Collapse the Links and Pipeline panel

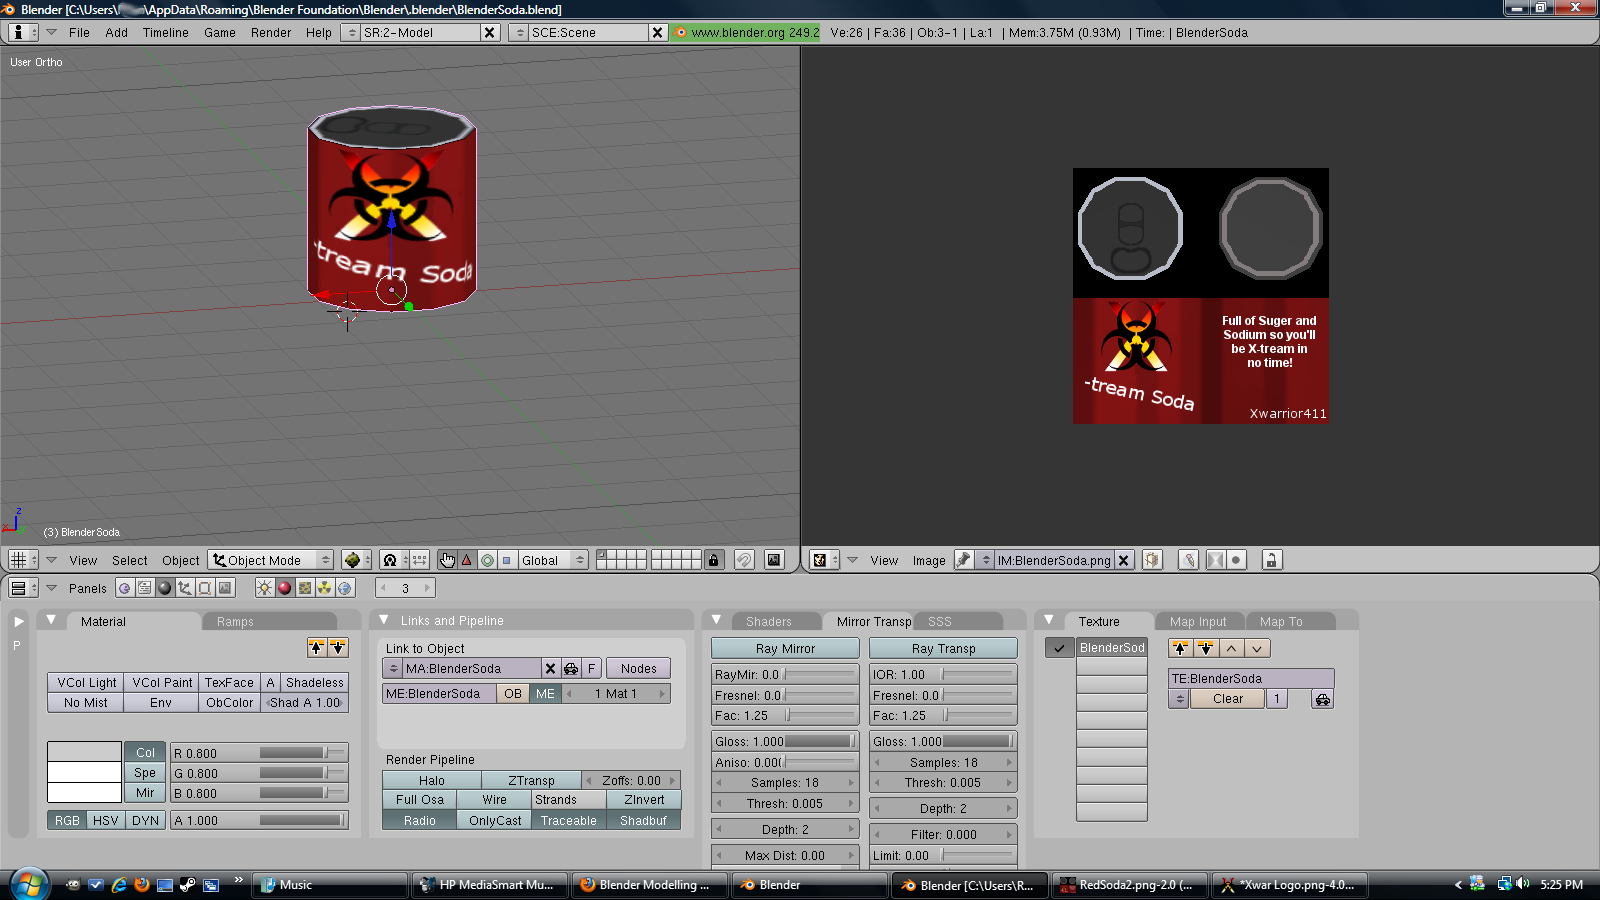384,621
